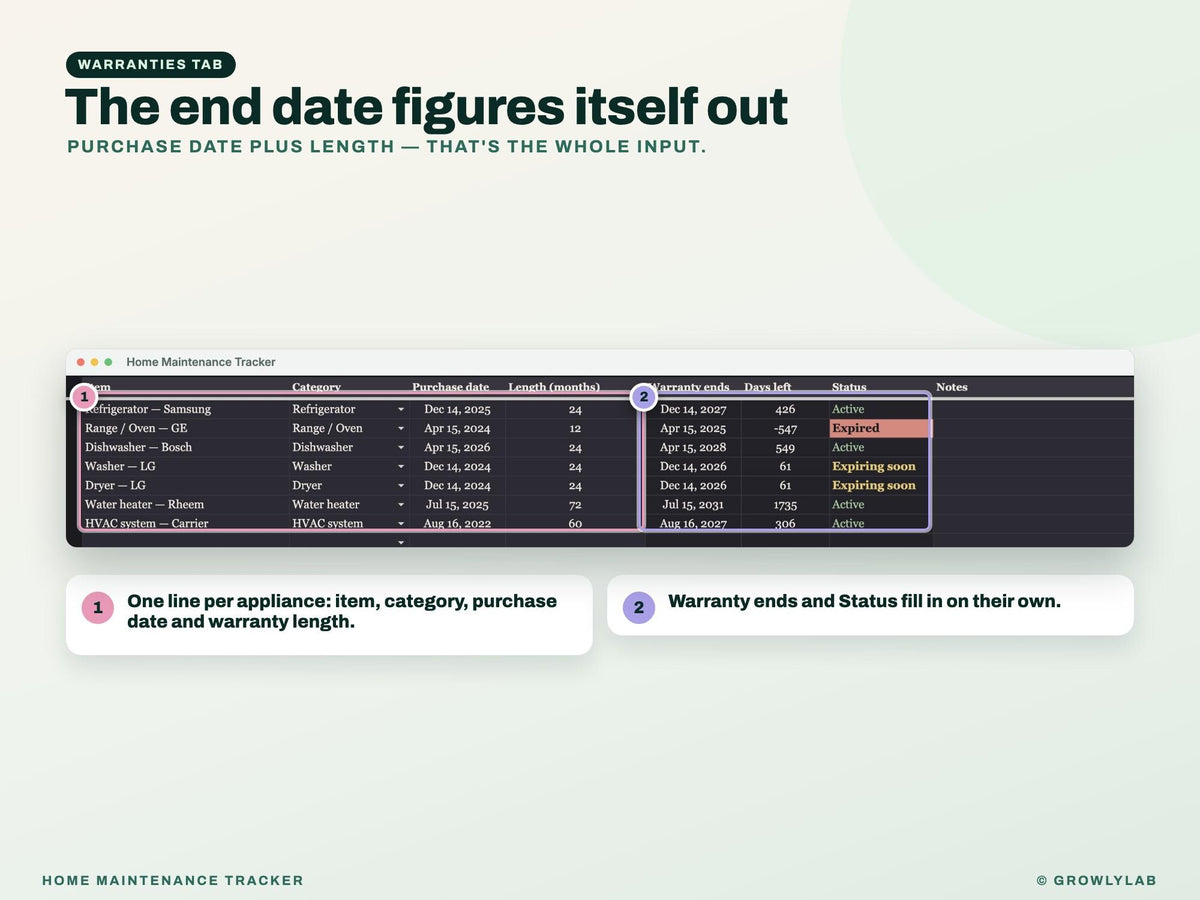The width and height of the screenshot is (1200, 900).
Task: Click days left value '426'
Action: coord(785,409)
